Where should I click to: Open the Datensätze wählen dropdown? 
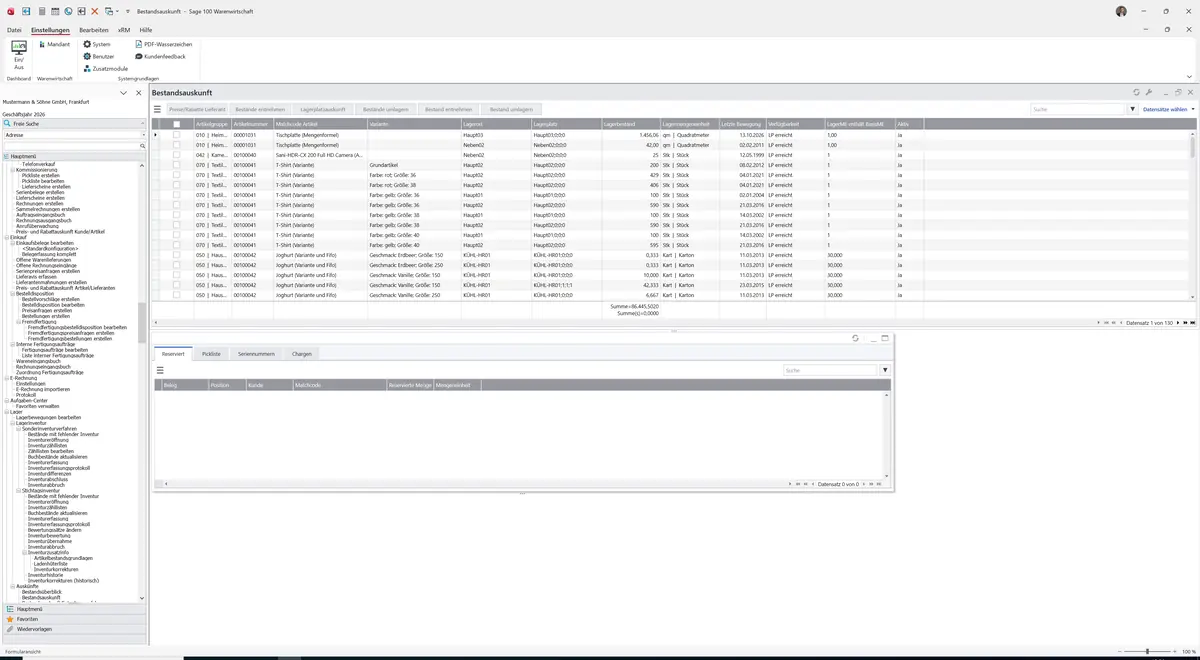[1168, 109]
